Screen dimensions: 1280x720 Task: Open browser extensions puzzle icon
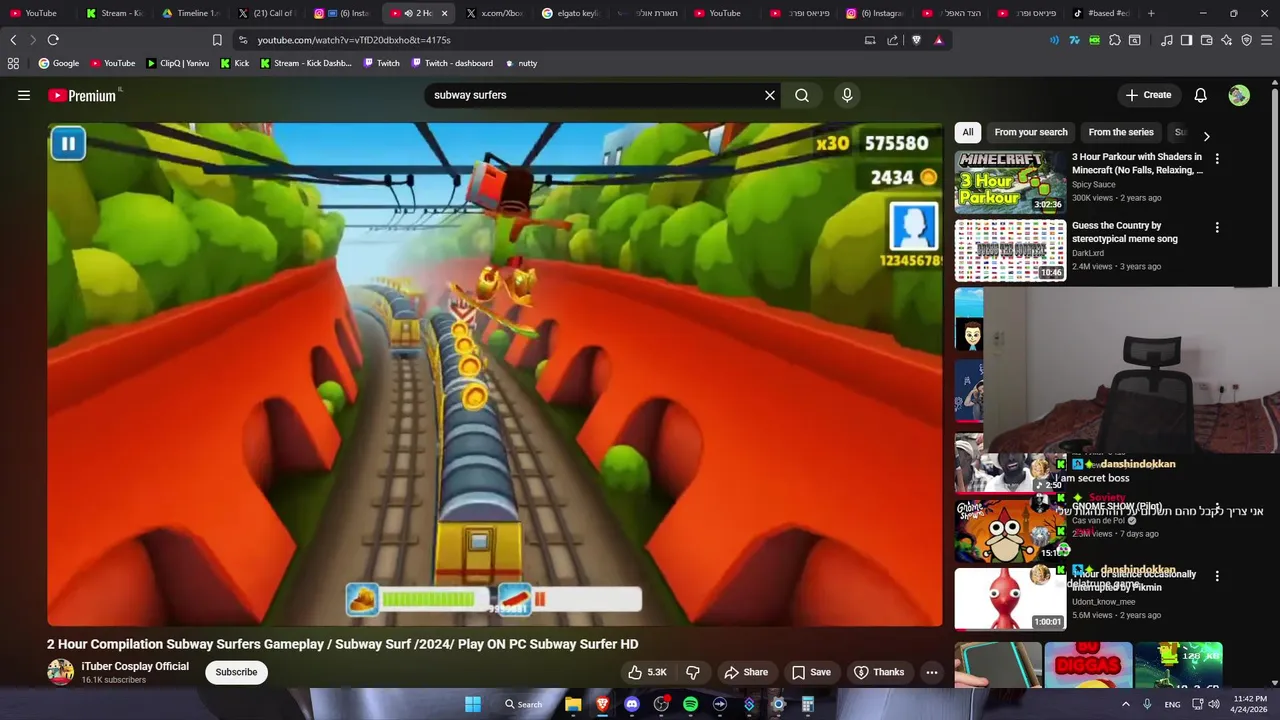point(1115,40)
